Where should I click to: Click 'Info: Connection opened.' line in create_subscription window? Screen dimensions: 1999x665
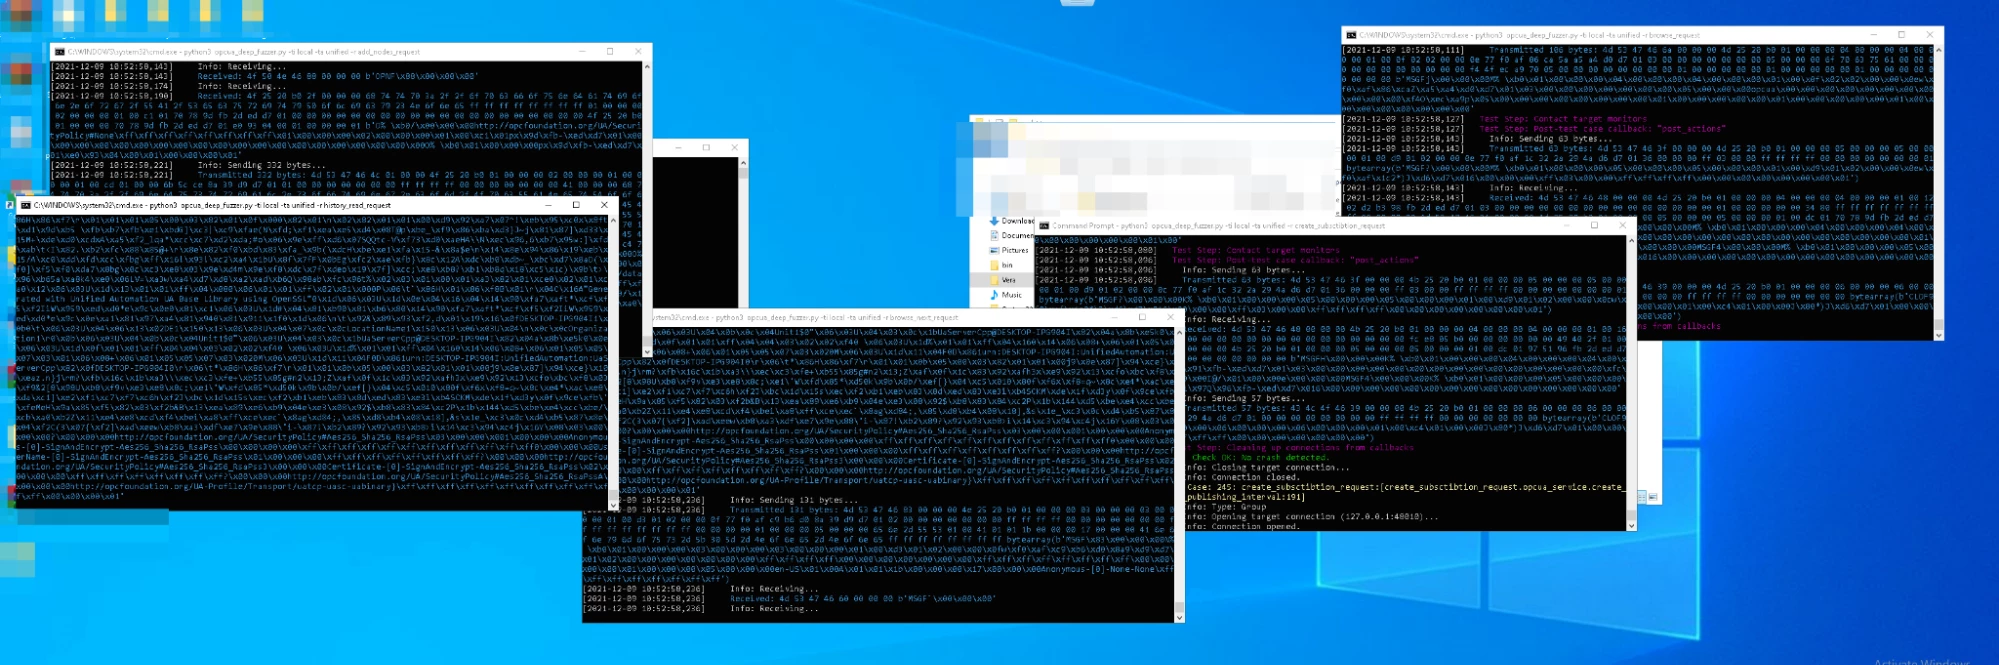pos(1243,526)
